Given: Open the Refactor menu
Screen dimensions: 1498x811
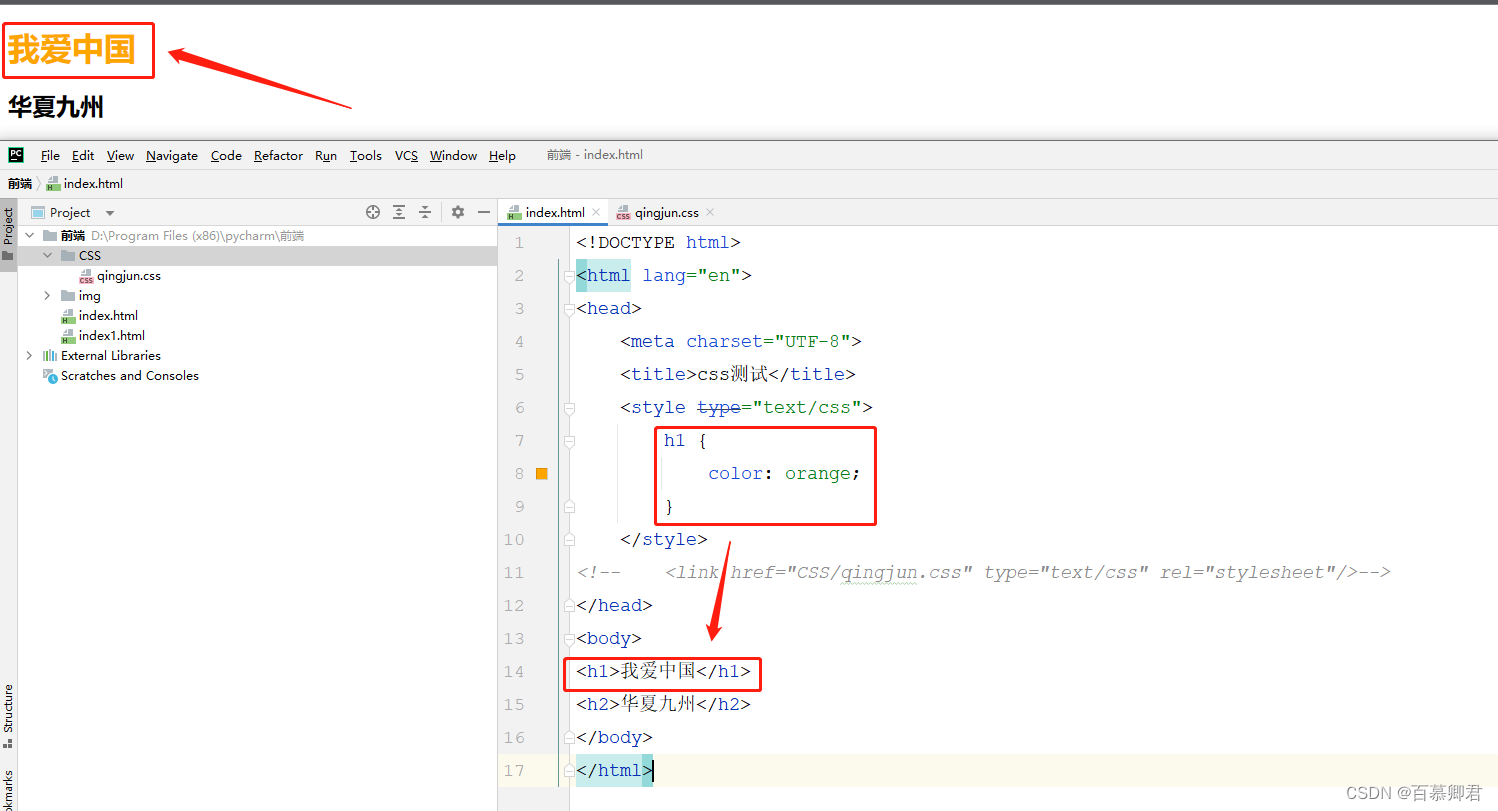Looking at the screenshot, I should (278, 156).
